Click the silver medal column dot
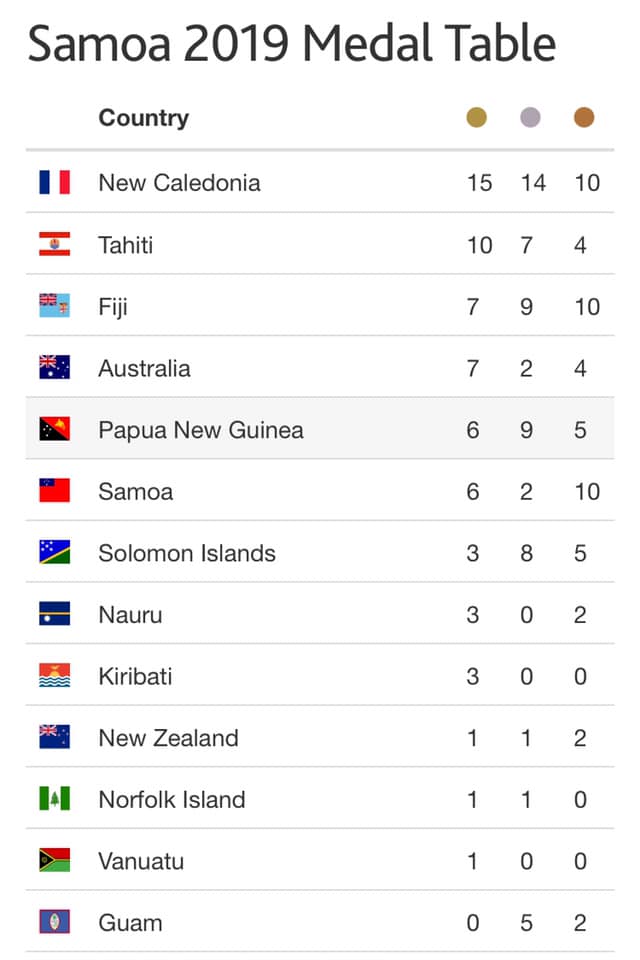The height and width of the screenshot is (960, 640). coord(530,117)
